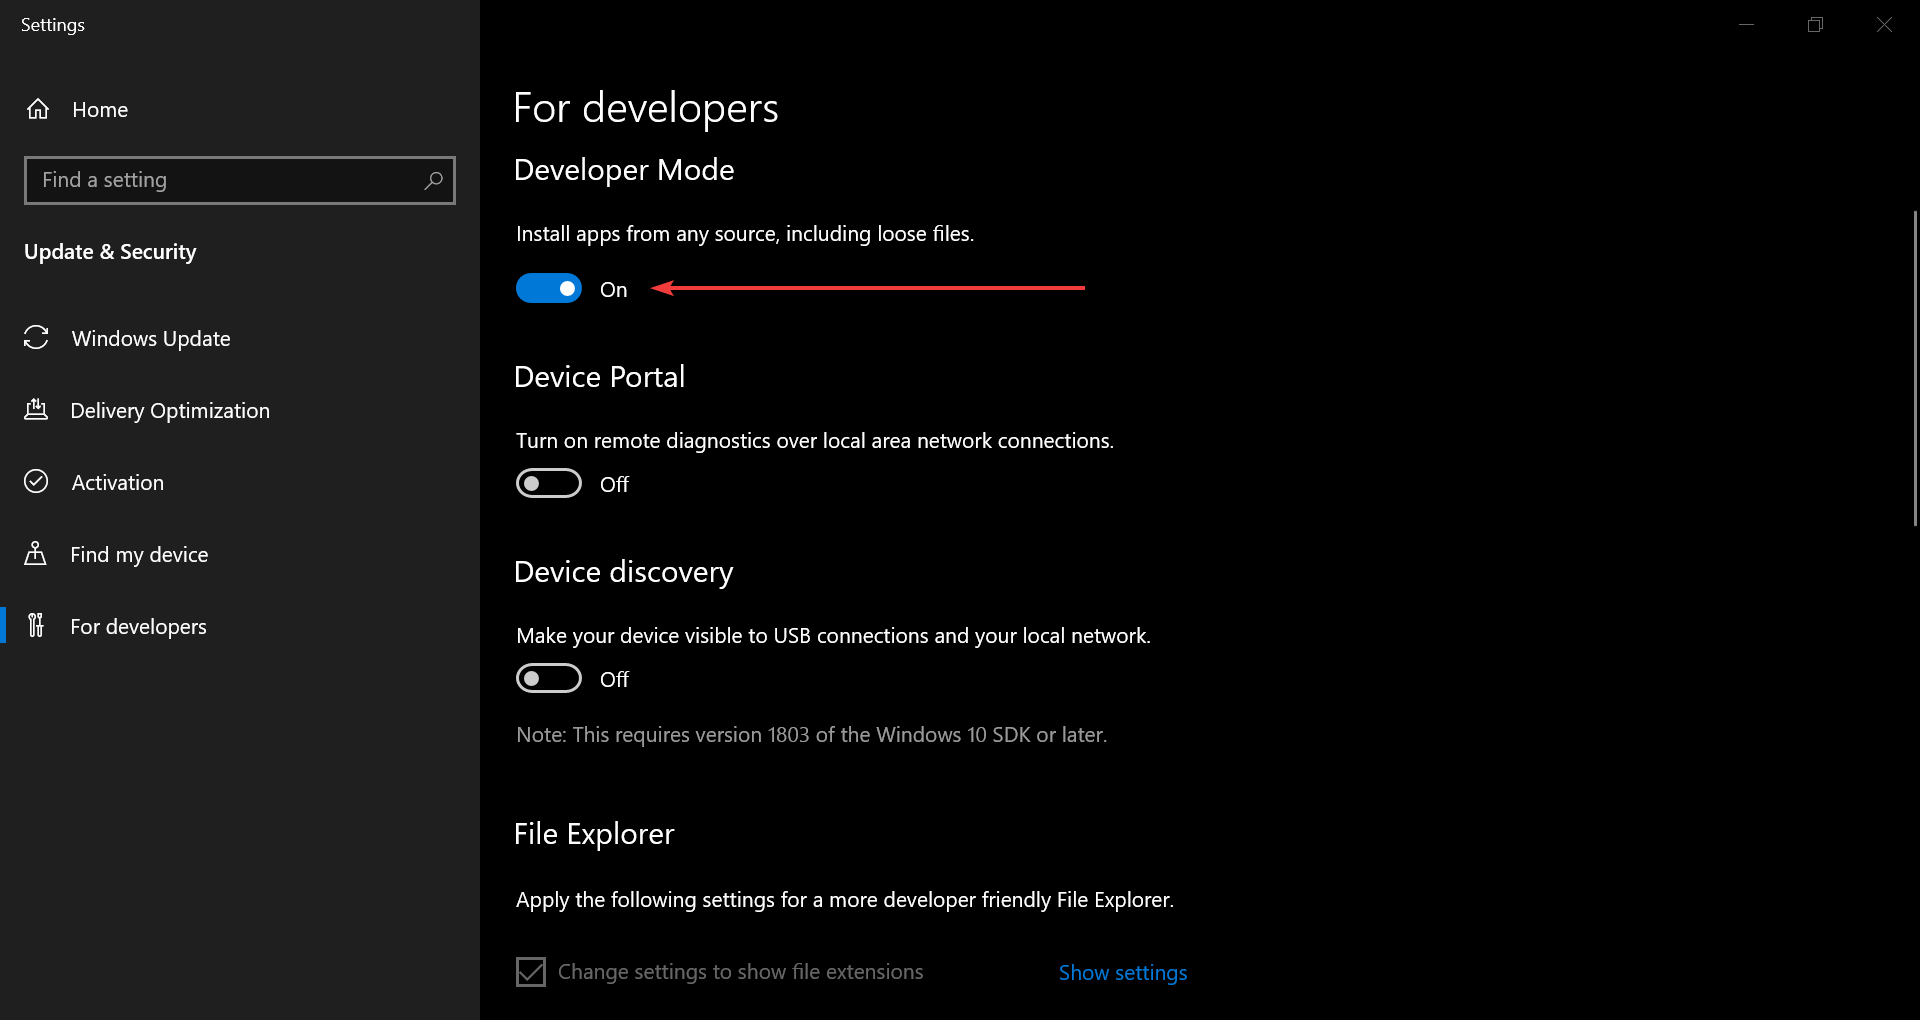This screenshot has width=1920, height=1020.
Task: Click the SDK version 1803 note text
Action: click(x=812, y=735)
